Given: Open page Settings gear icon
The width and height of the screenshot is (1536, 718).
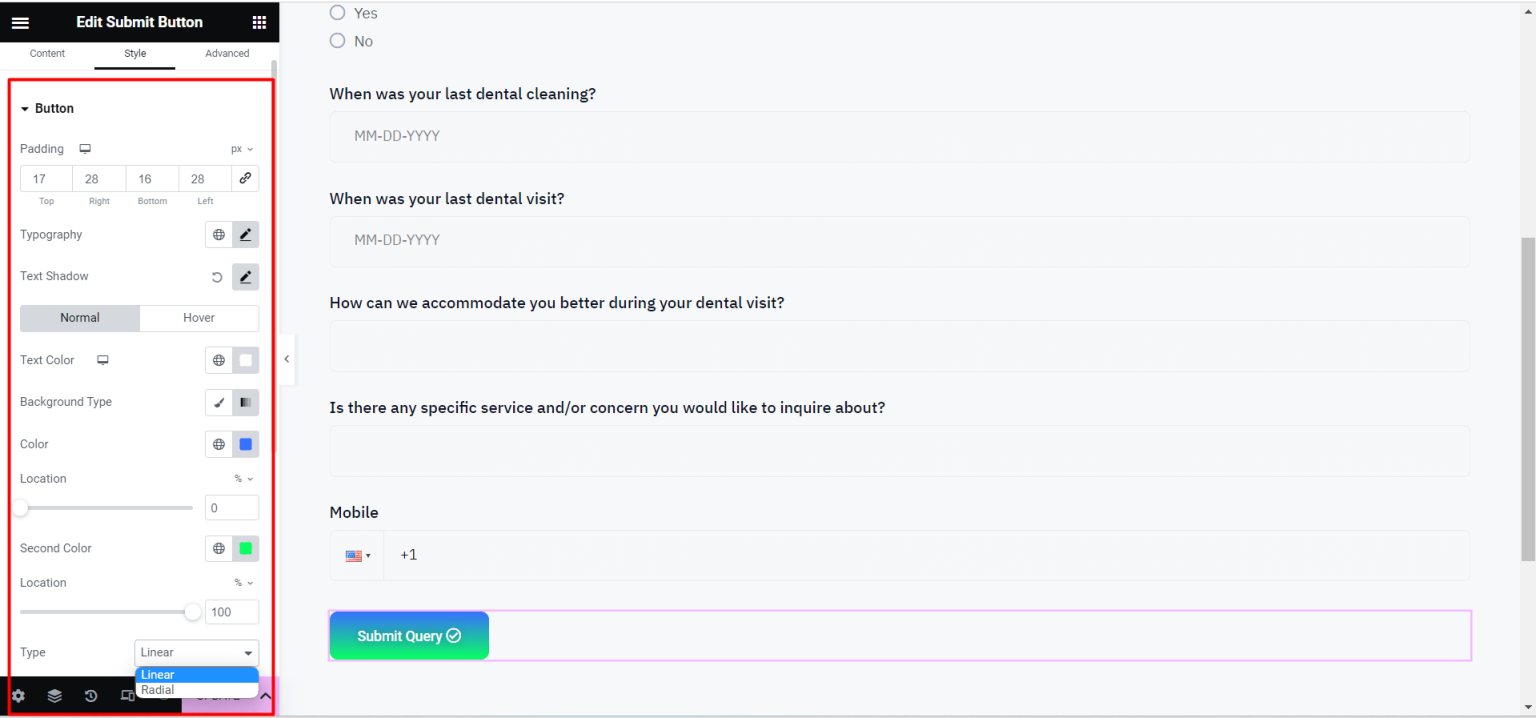Looking at the screenshot, I should click(x=18, y=696).
